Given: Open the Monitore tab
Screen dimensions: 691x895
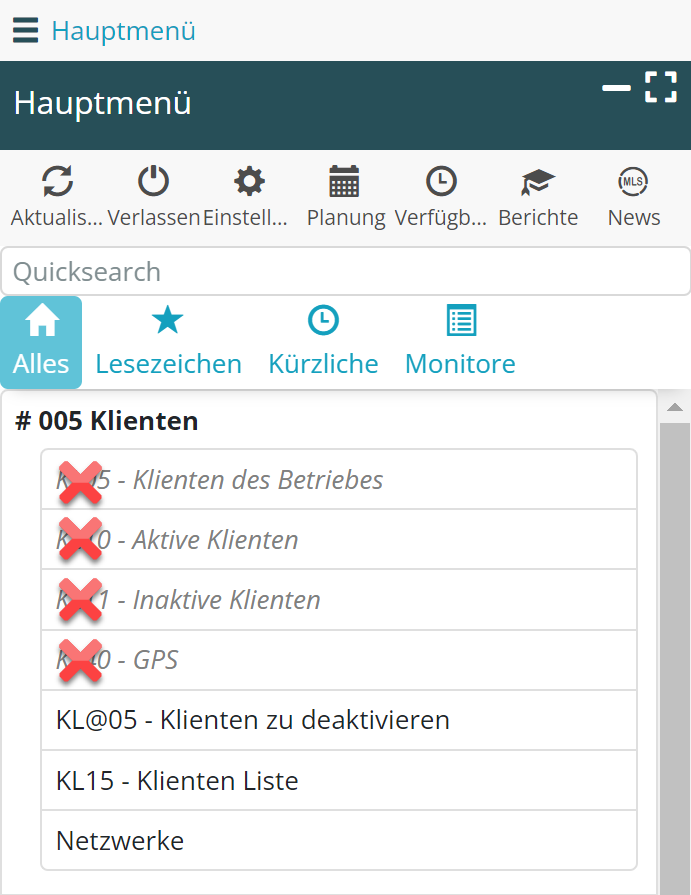Looking at the screenshot, I should pos(460,342).
